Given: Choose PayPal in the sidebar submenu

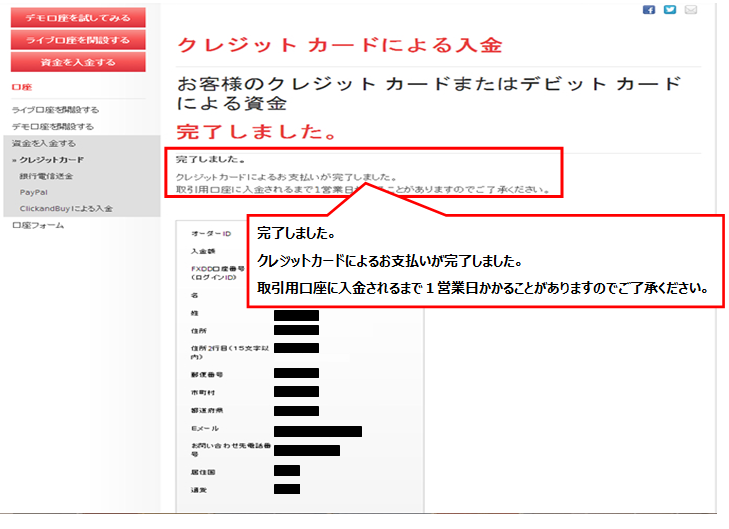Looking at the screenshot, I should [34, 192].
